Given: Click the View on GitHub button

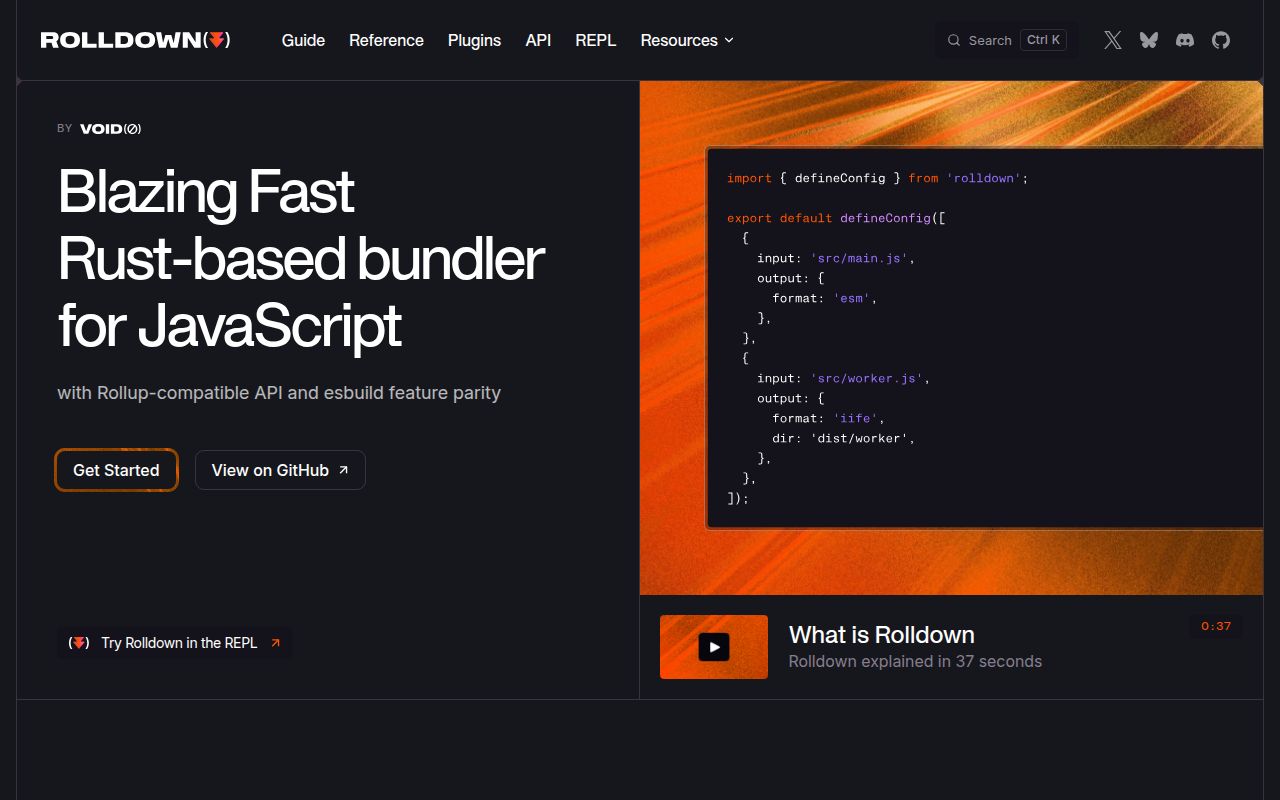Looking at the screenshot, I should pos(280,470).
